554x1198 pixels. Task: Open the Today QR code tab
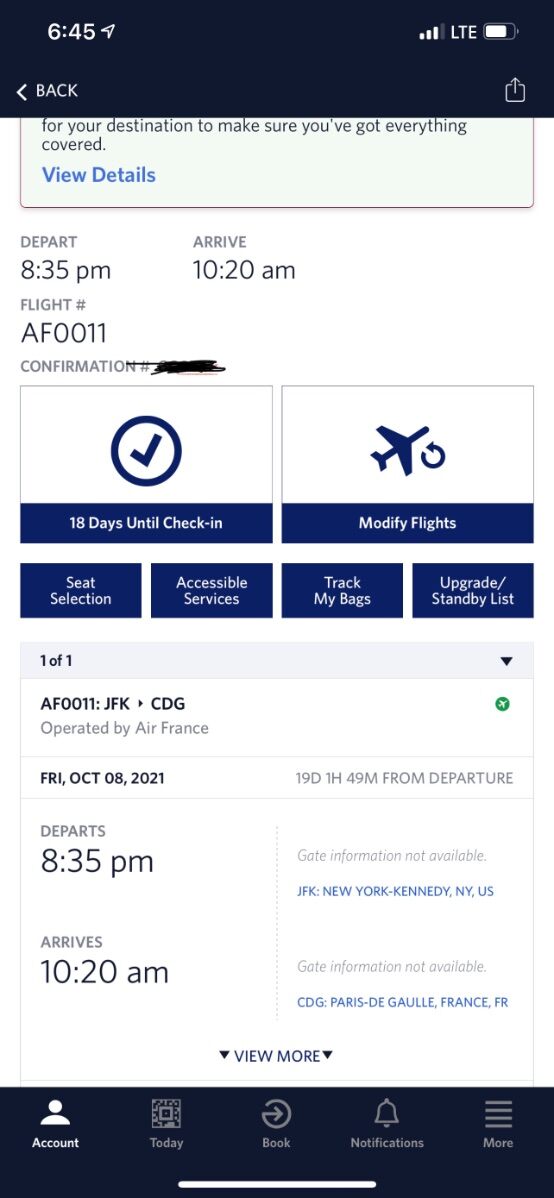166,1124
